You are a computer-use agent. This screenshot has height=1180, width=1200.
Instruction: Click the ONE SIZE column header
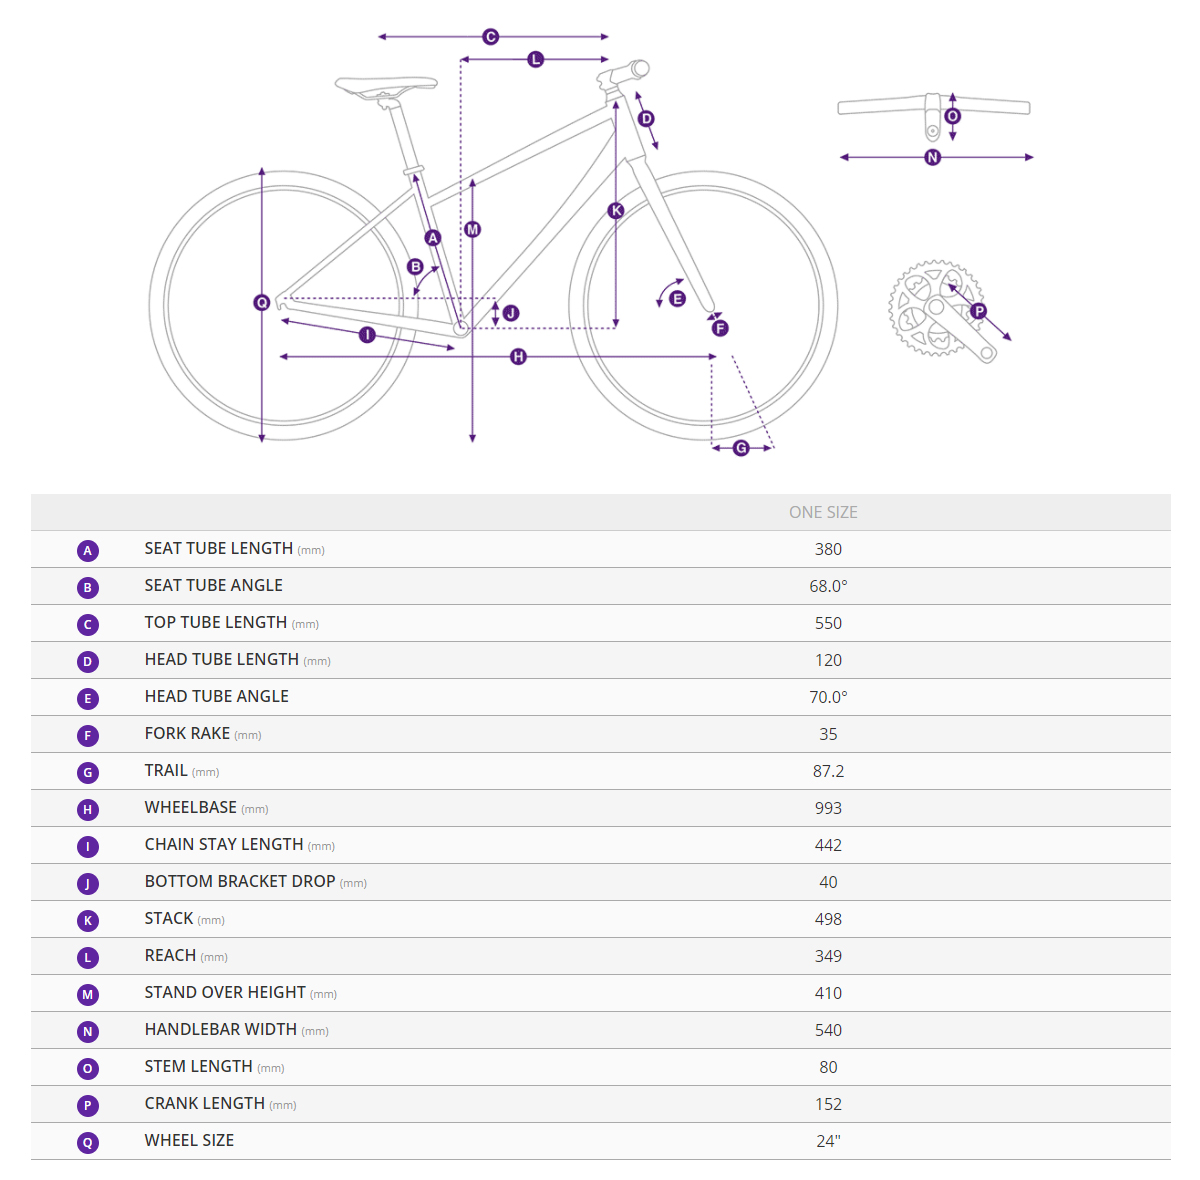click(x=823, y=512)
